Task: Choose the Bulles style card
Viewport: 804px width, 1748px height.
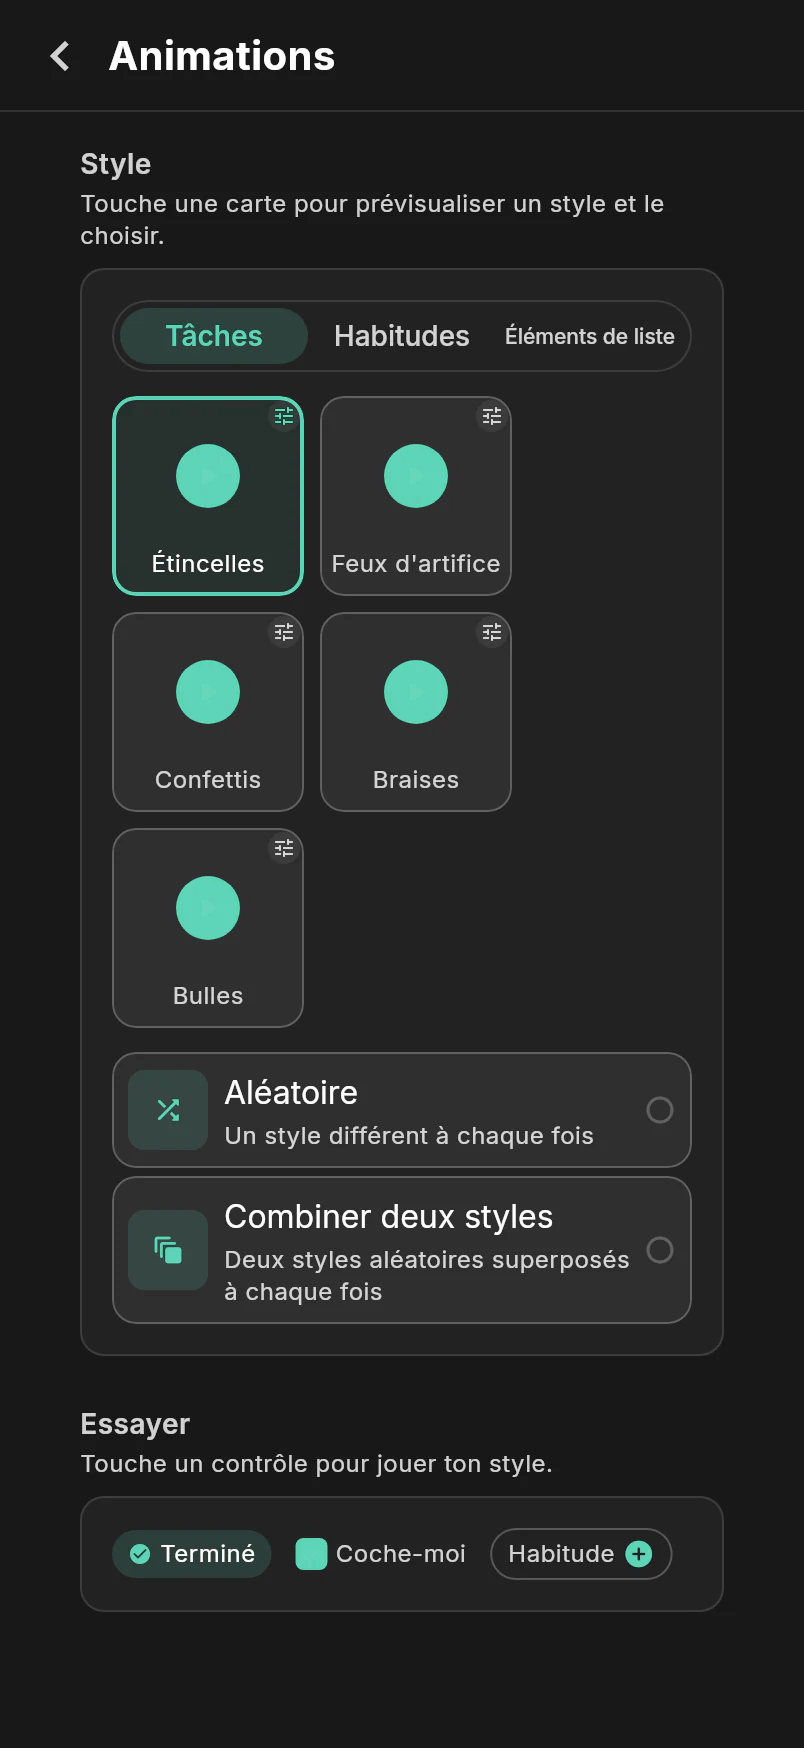Action: pyautogui.click(x=208, y=928)
